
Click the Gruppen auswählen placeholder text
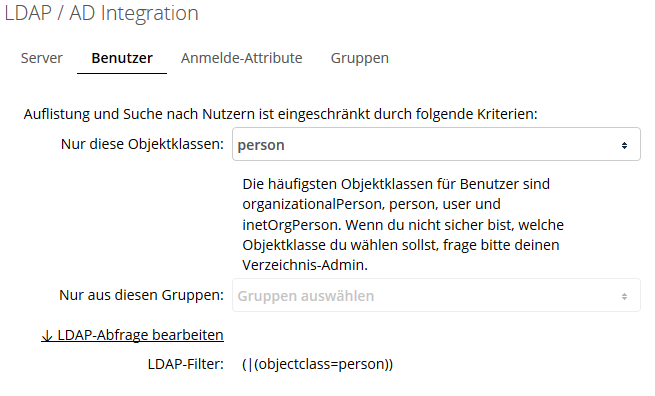306,296
